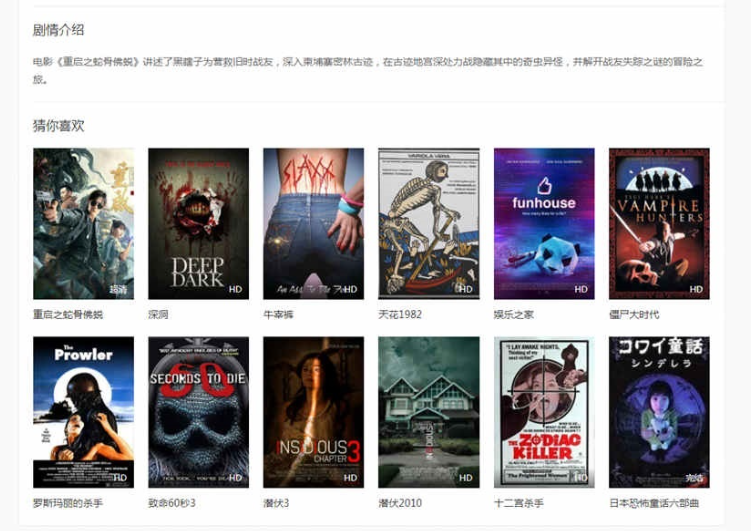Click the 深洞 title link
Screen dimensions: 751x531
[158, 315]
